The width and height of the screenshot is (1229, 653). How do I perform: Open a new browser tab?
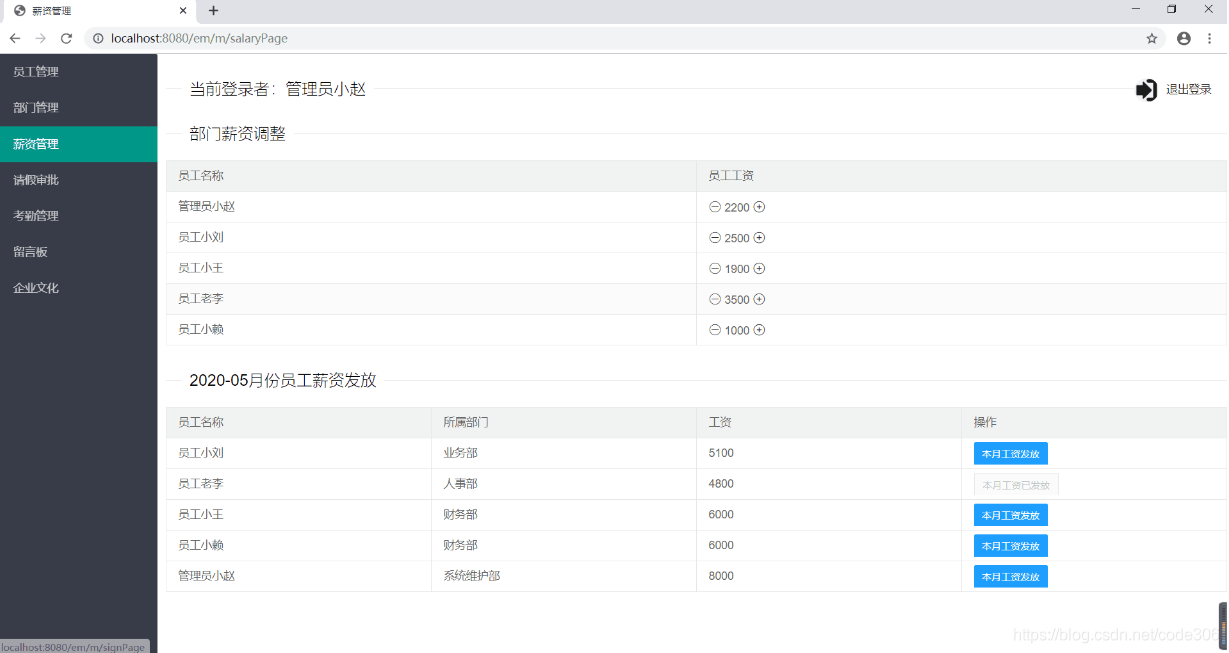(x=213, y=11)
